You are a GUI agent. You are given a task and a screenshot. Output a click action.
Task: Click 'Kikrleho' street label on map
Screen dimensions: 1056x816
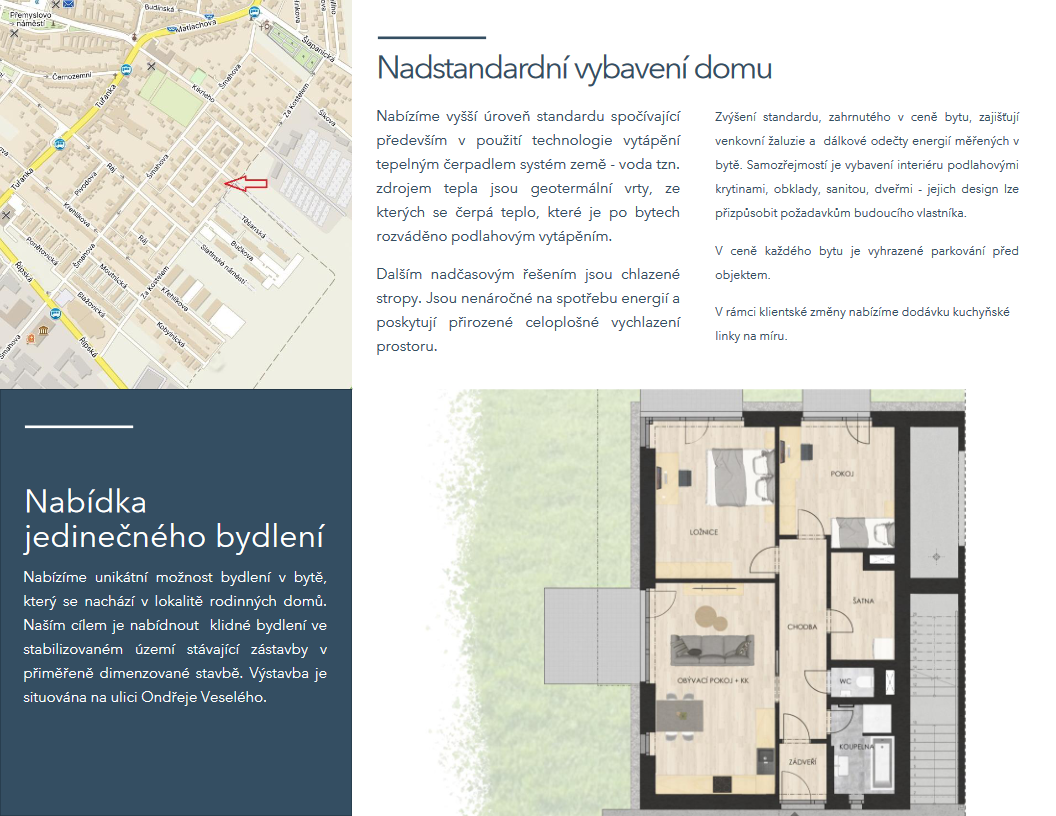tap(203, 94)
